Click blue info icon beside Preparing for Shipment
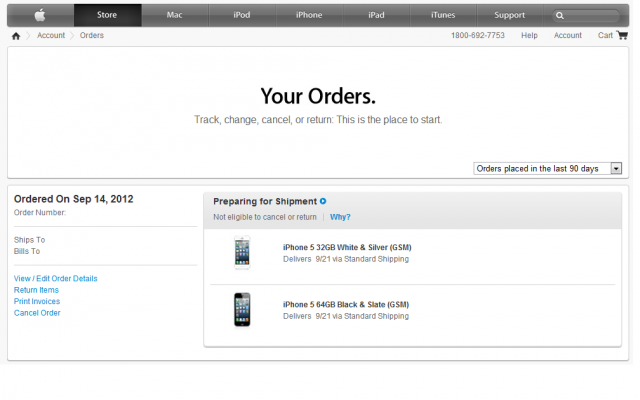 pos(323,201)
